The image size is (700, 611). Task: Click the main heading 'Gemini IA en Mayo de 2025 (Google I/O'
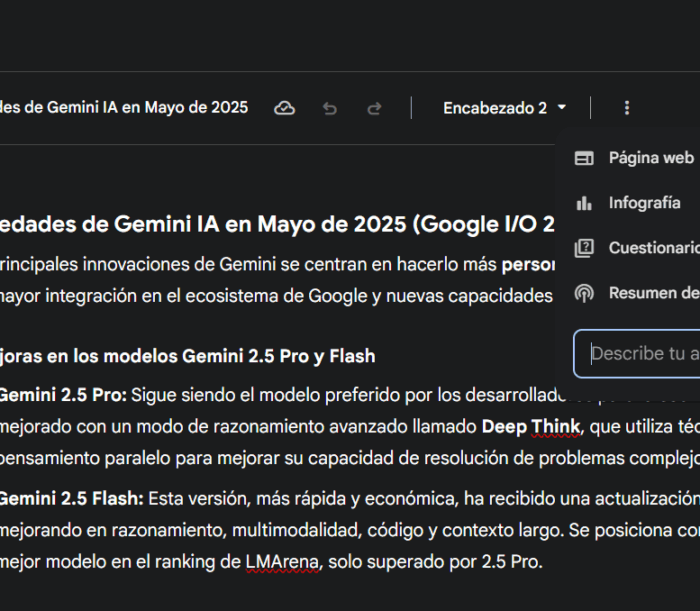pos(325,224)
